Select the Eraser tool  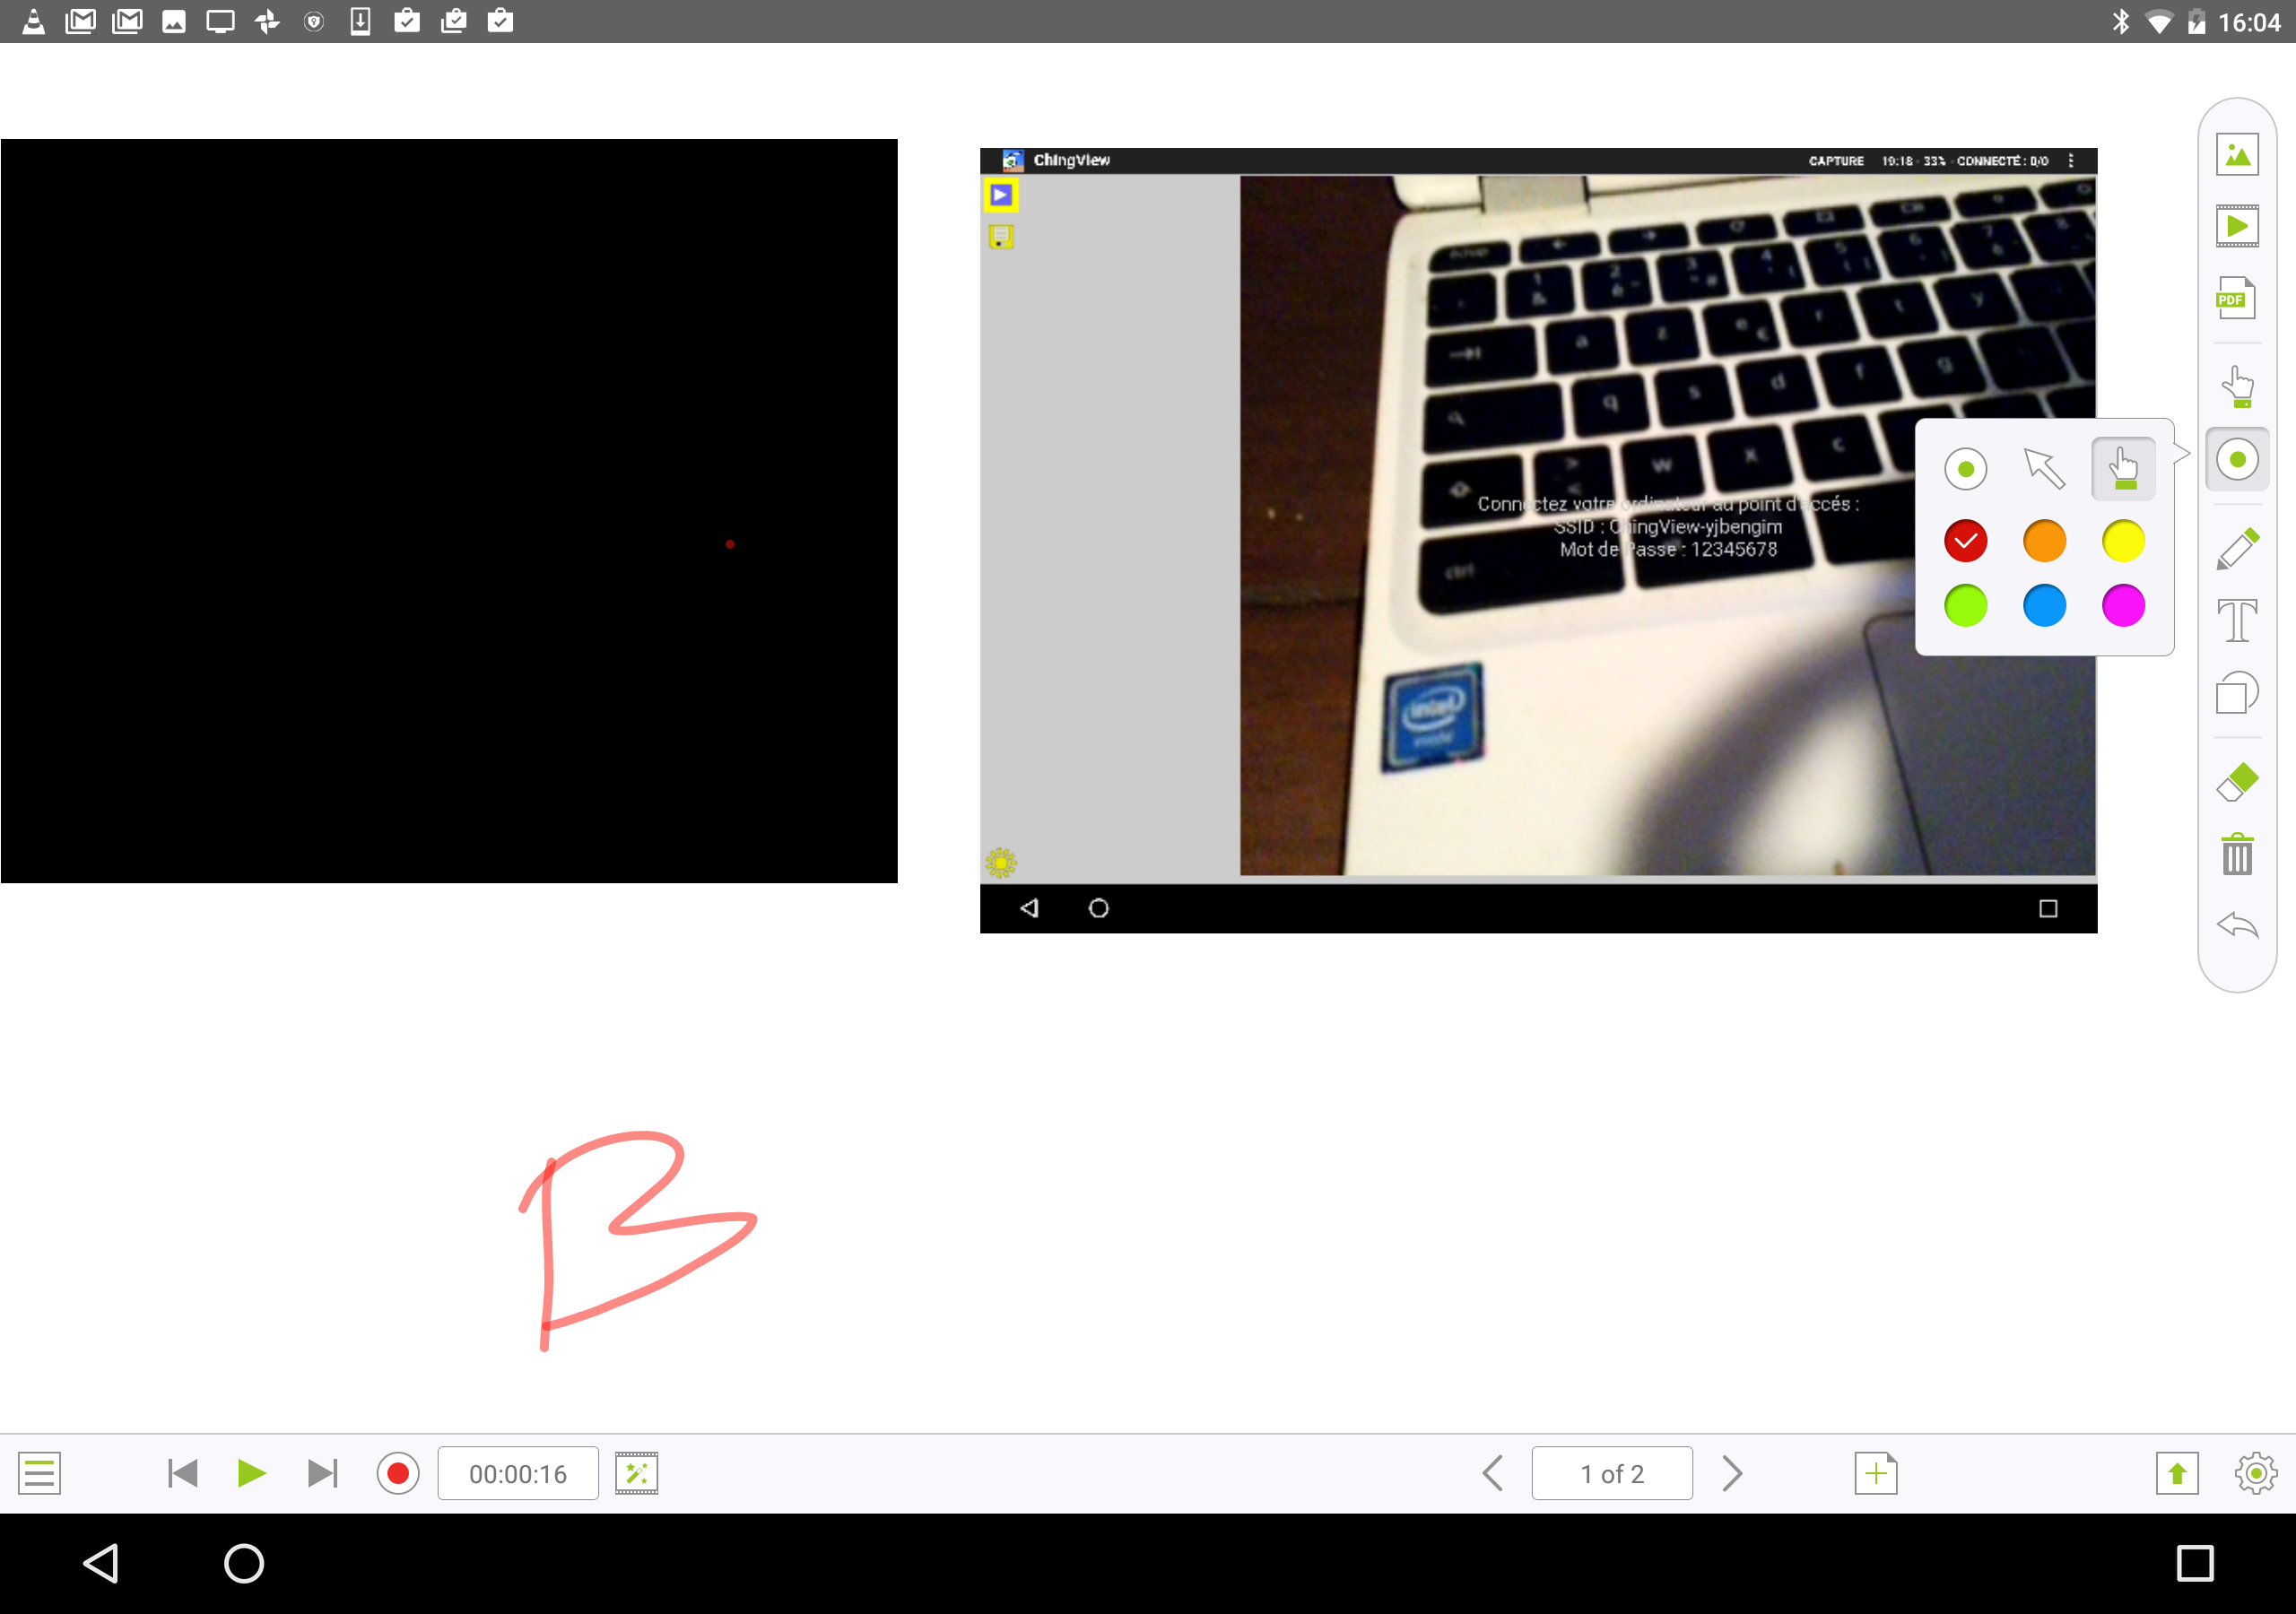pos(2237,782)
